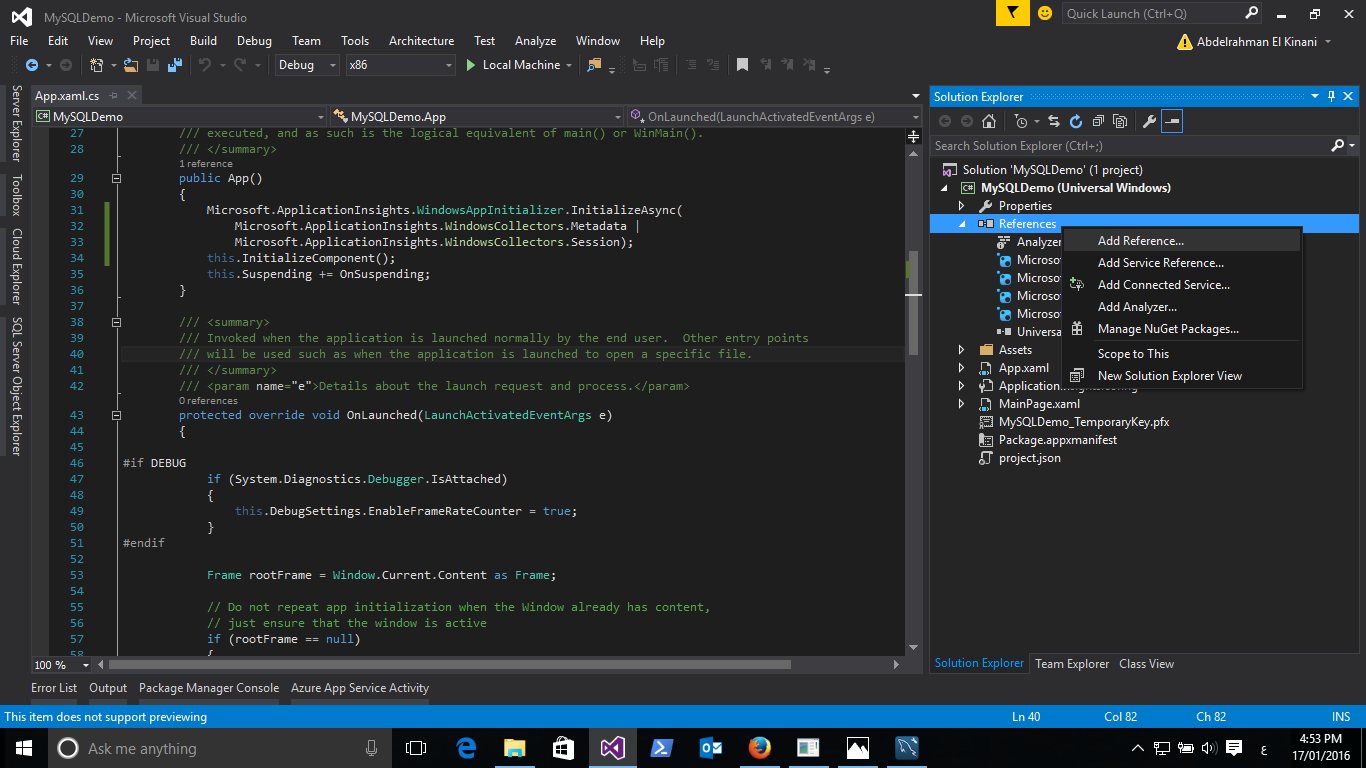Choose Manage NuGet Packages... menu entry
This screenshot has width=1366, height=768.
coord(1168,329)
